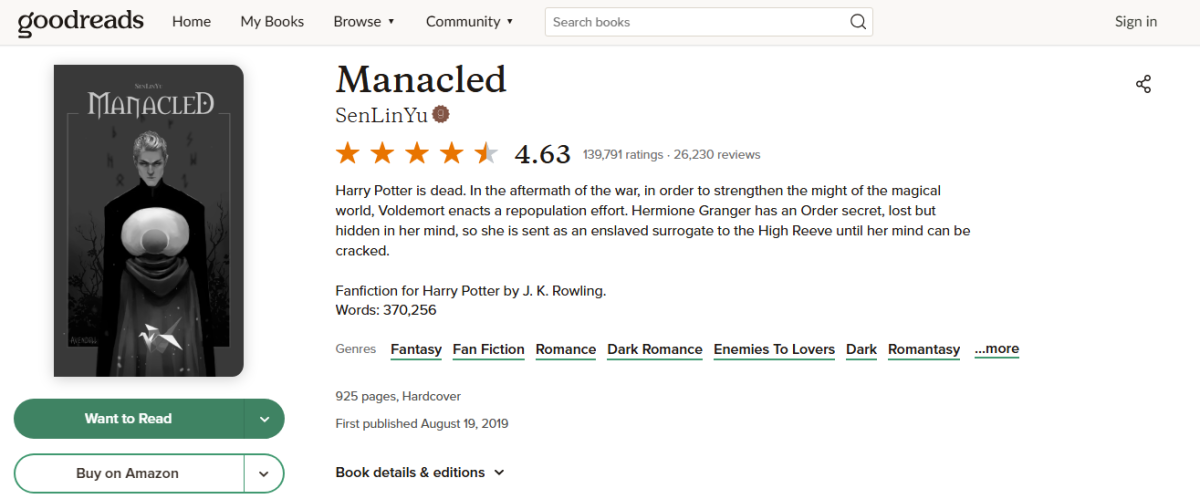The image size is (1200, 499).
Task: Open the author SenLinYu's page
Action: pos(381,115)
